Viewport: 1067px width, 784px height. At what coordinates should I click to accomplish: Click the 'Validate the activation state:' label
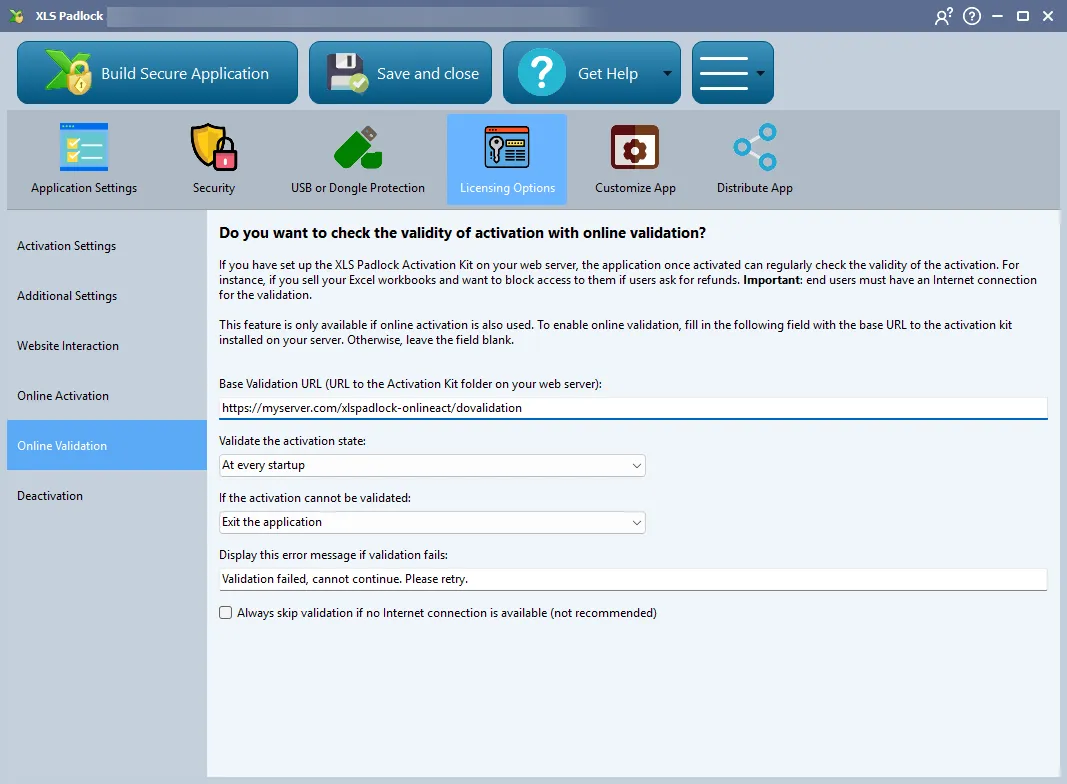coord(293,441)
